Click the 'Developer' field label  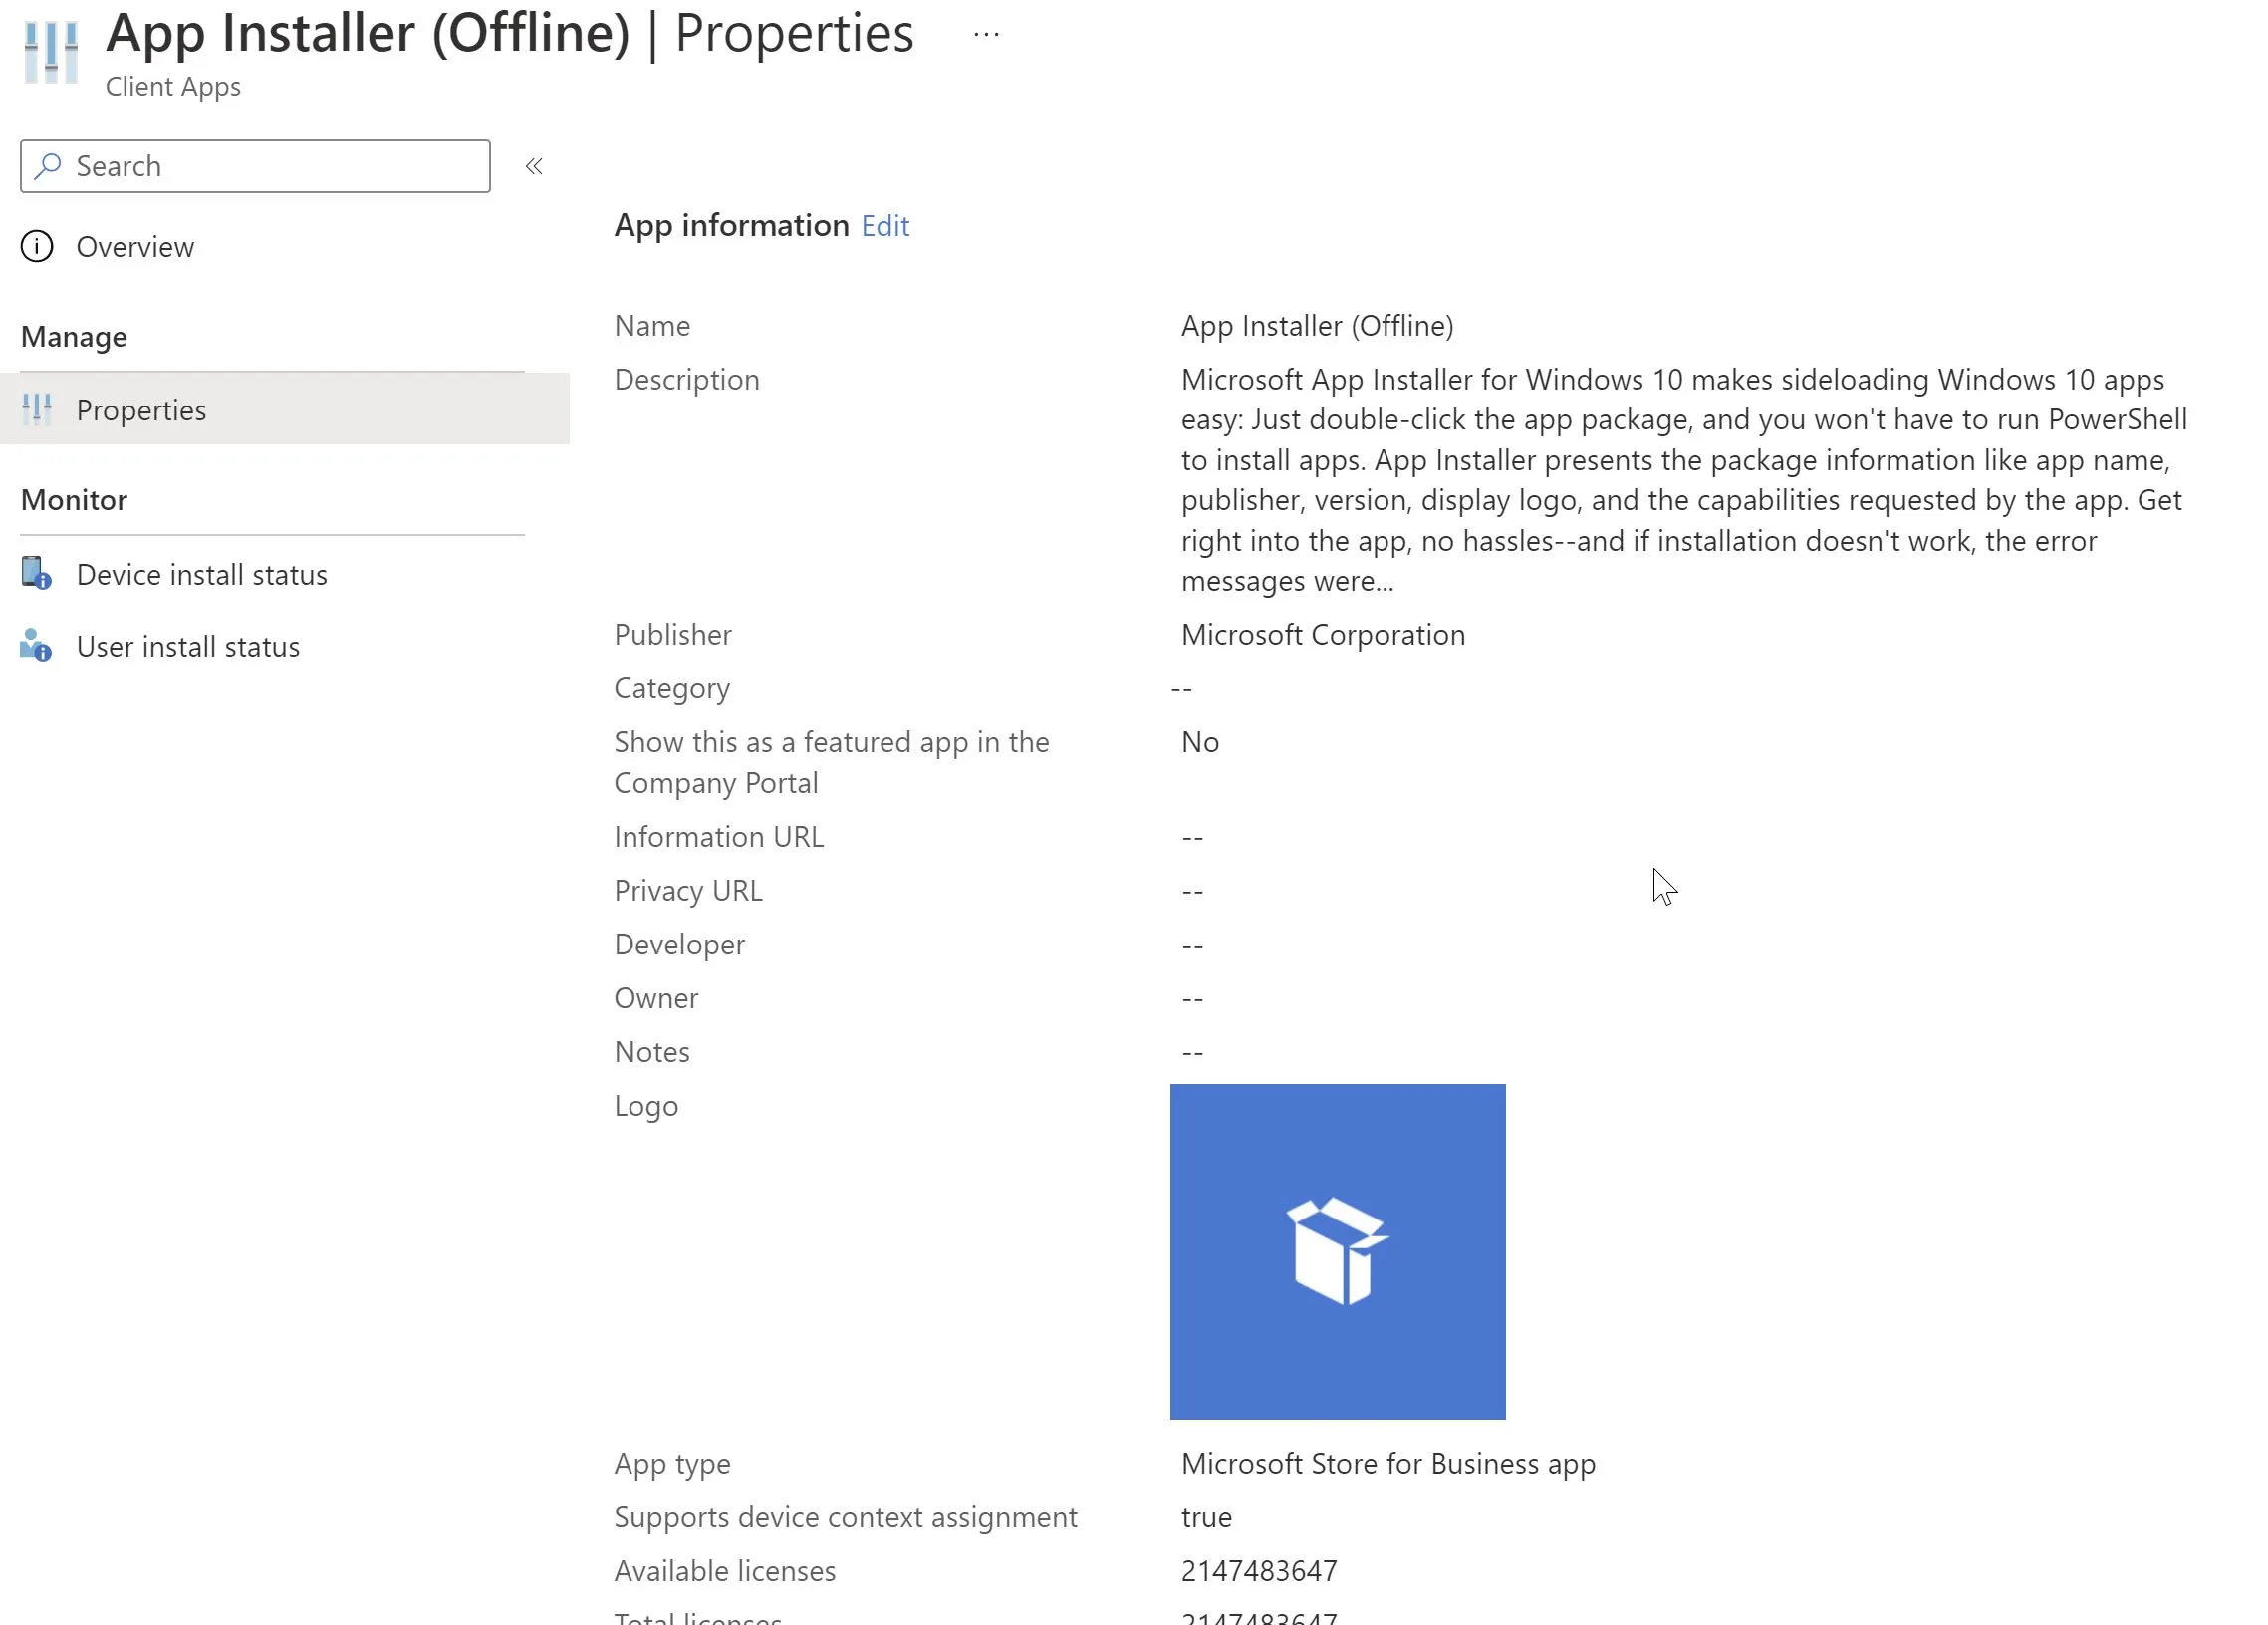[x=679, y=944]
